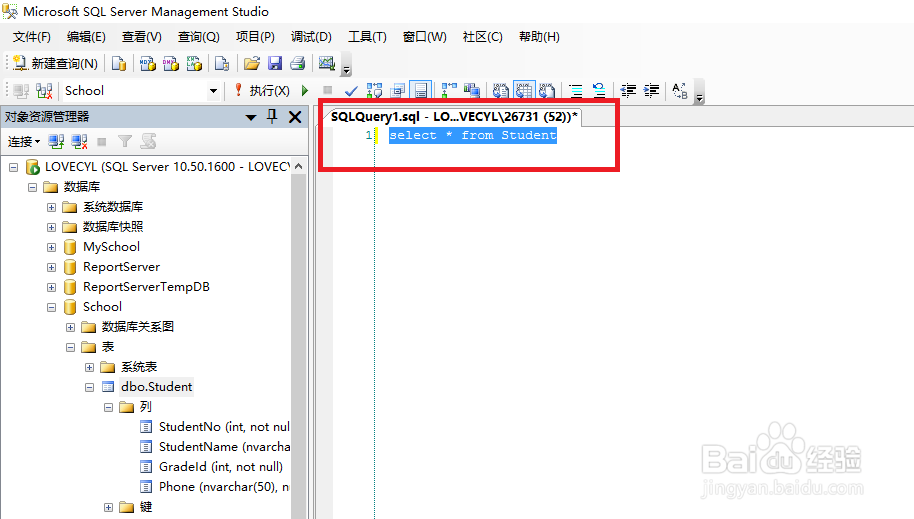This screenshot has width=914, height=519.
Task: Click the Query Options icon
Action: tap(398, 90)
